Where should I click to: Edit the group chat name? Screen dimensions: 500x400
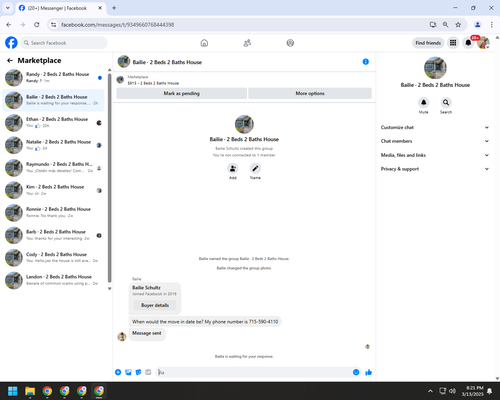255,168
